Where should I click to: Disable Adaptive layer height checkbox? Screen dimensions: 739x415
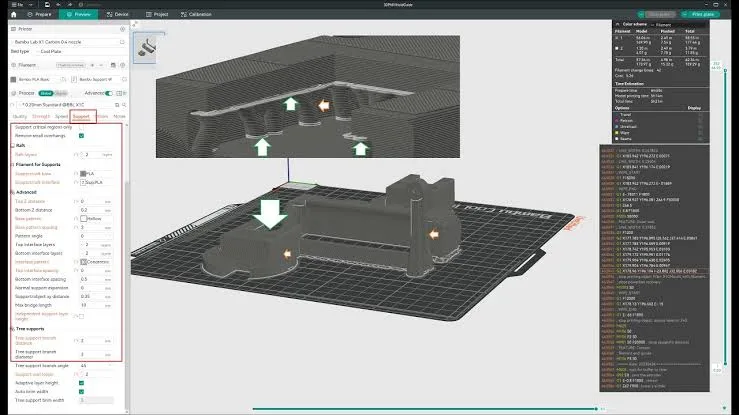tap(81, 383)
